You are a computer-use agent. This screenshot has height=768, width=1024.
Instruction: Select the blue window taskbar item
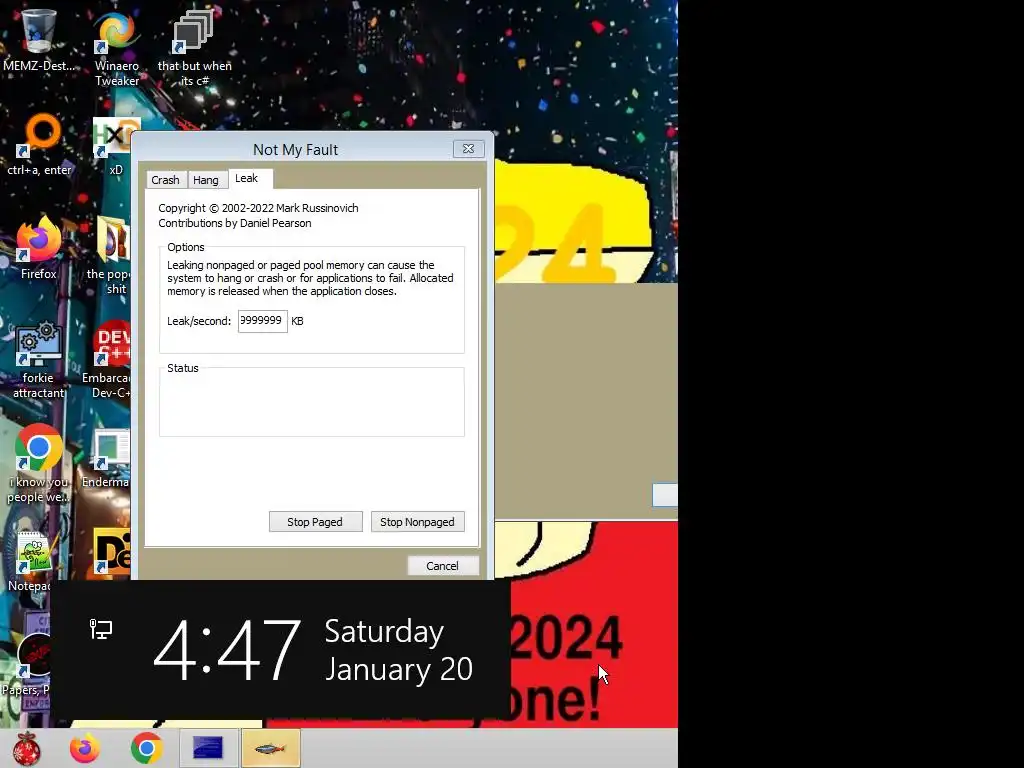coord(208,748)
